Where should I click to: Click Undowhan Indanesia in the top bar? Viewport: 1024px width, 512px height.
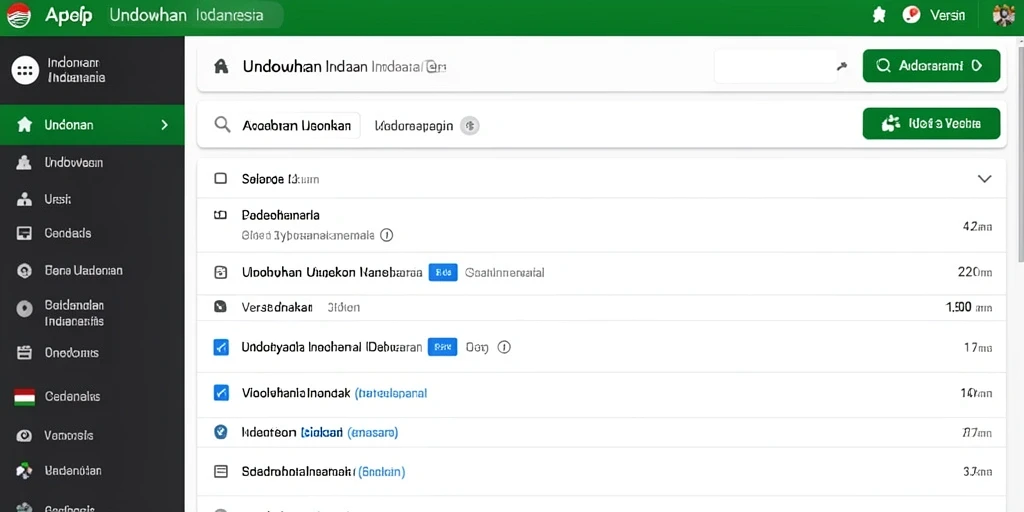187,15
